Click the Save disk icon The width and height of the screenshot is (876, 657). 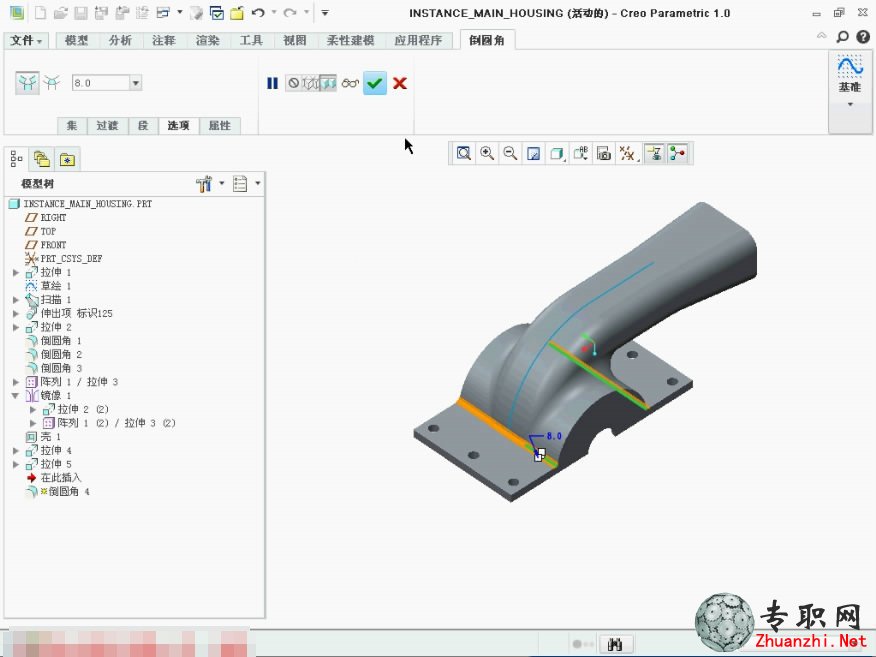tap(81, 12)
